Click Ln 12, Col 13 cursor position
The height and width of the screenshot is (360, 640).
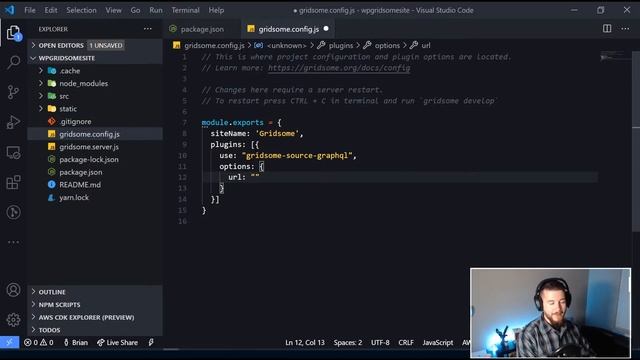tap(305, 342)
